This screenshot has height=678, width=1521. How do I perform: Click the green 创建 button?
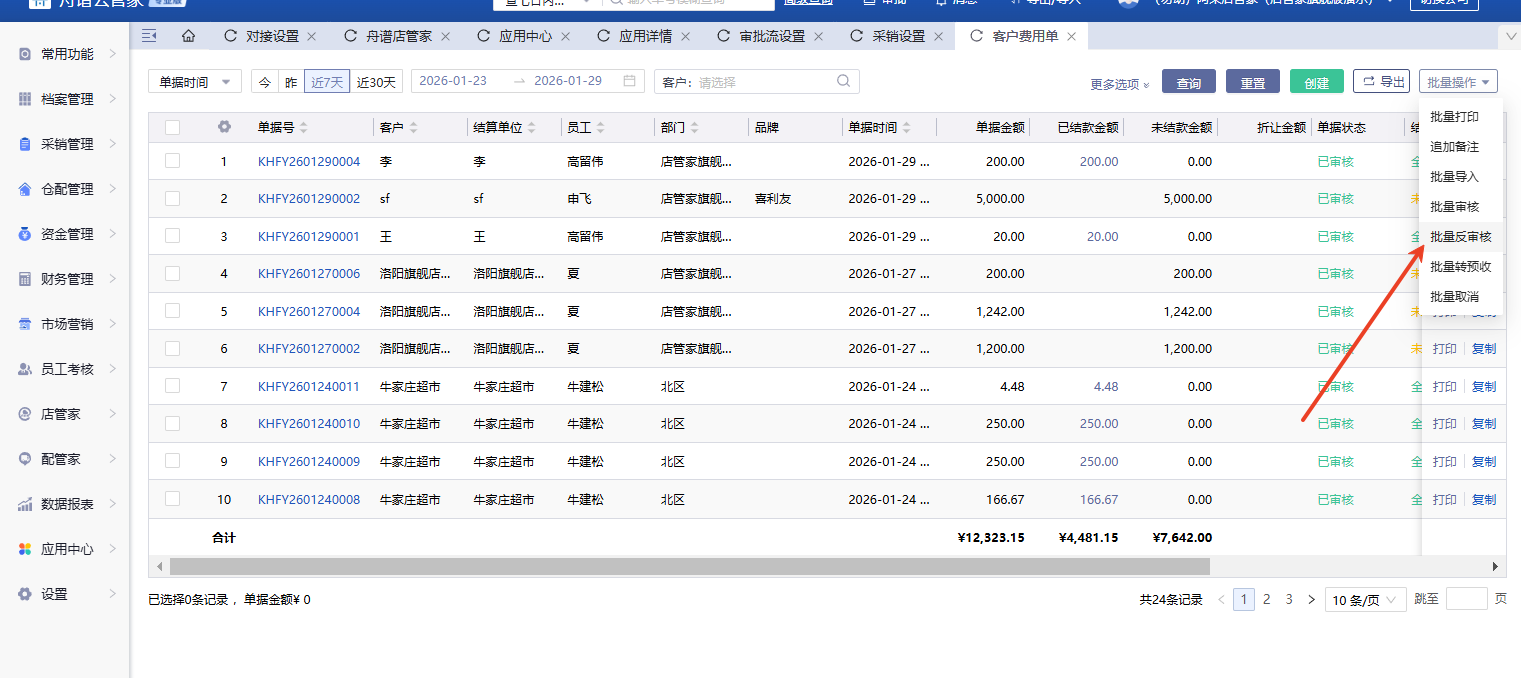point(1316,82)
